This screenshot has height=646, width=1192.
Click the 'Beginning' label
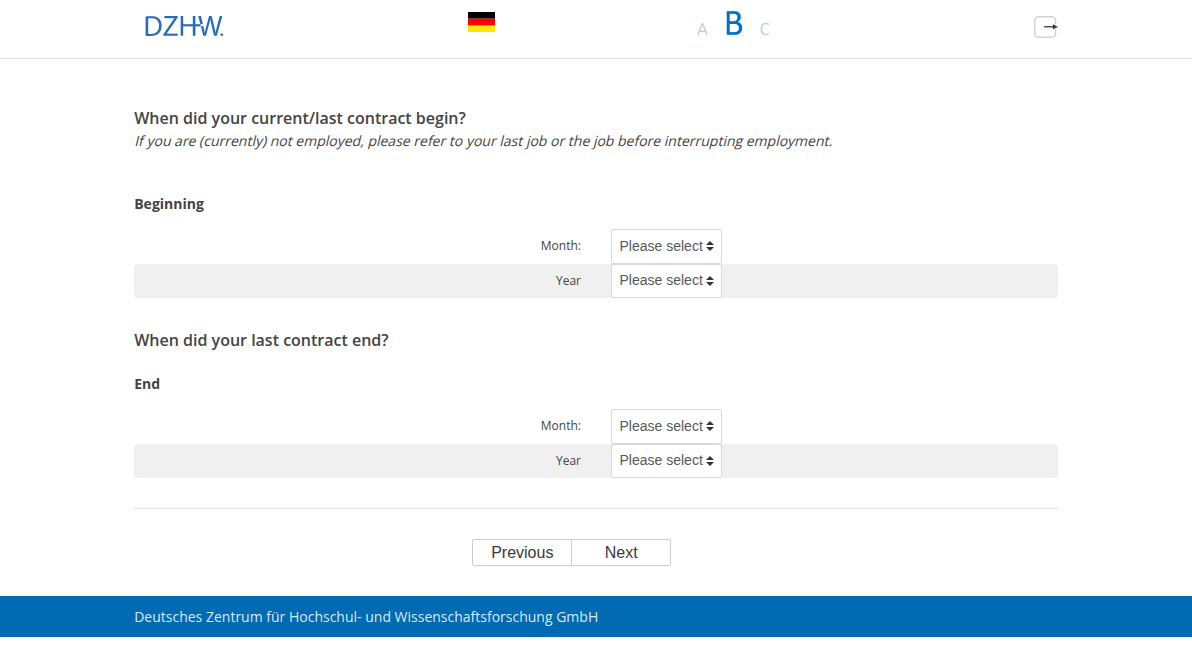[170, 204]
